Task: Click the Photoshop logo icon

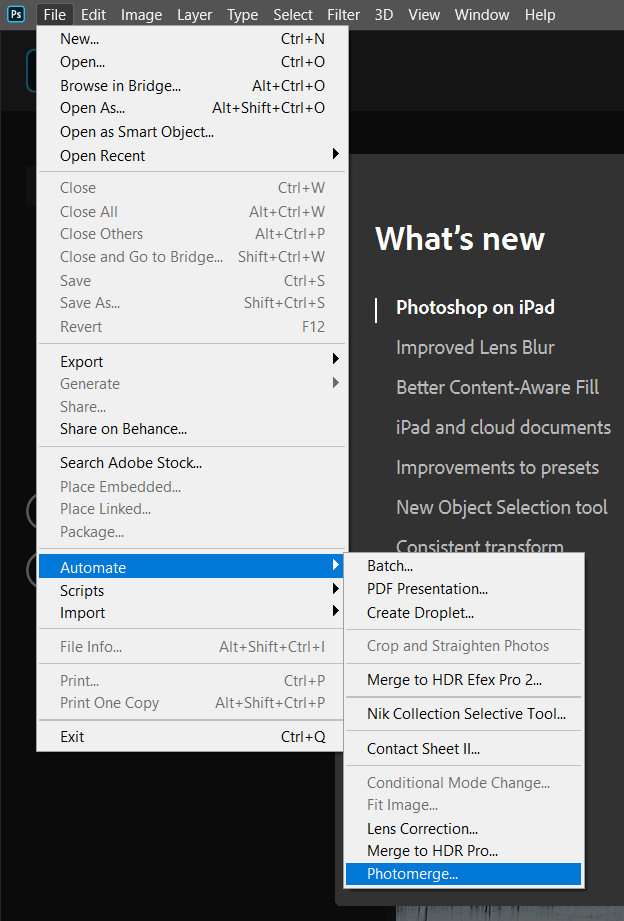Action: (16, 15)
